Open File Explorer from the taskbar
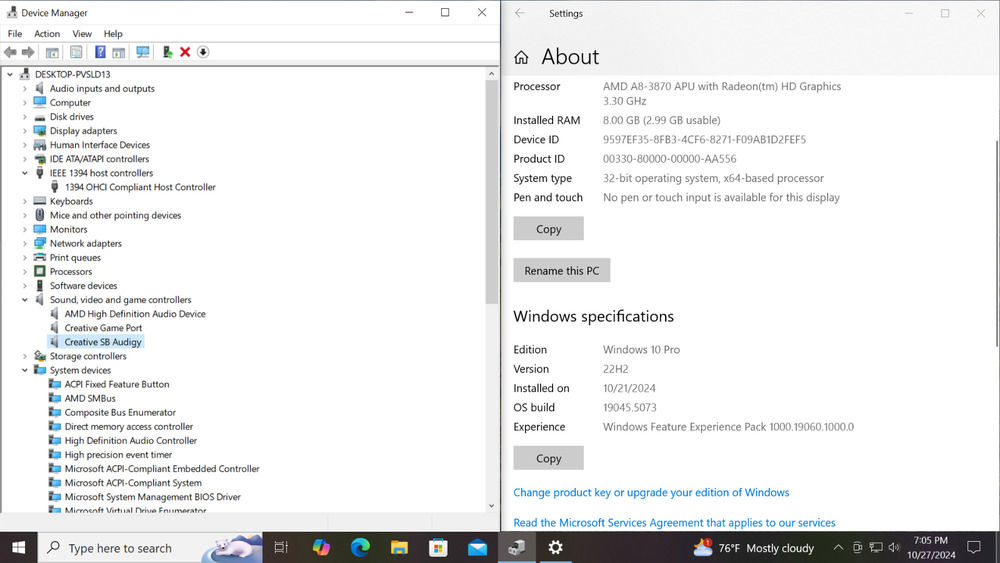1000x563 pixels. pos(399,547)
